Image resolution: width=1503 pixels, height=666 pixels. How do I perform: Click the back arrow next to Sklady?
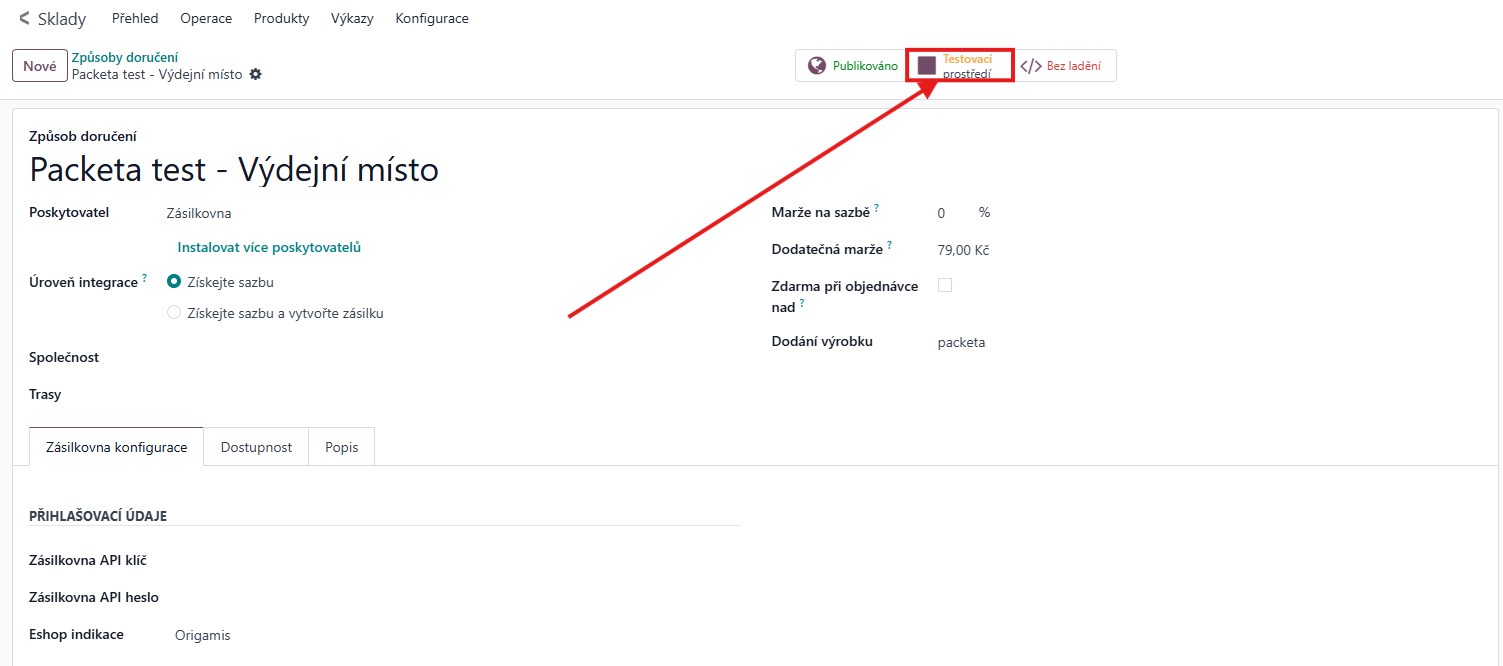click(x=24, y=18)
